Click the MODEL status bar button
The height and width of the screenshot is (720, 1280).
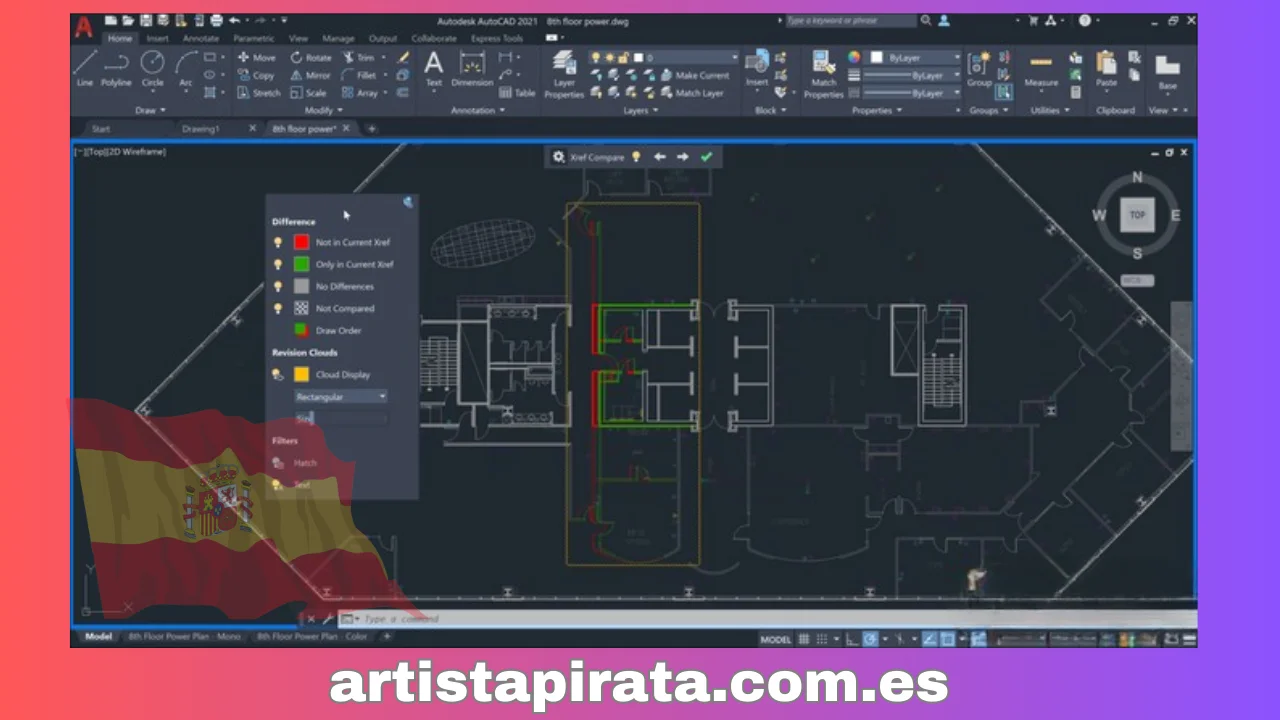tap(776, 639)
